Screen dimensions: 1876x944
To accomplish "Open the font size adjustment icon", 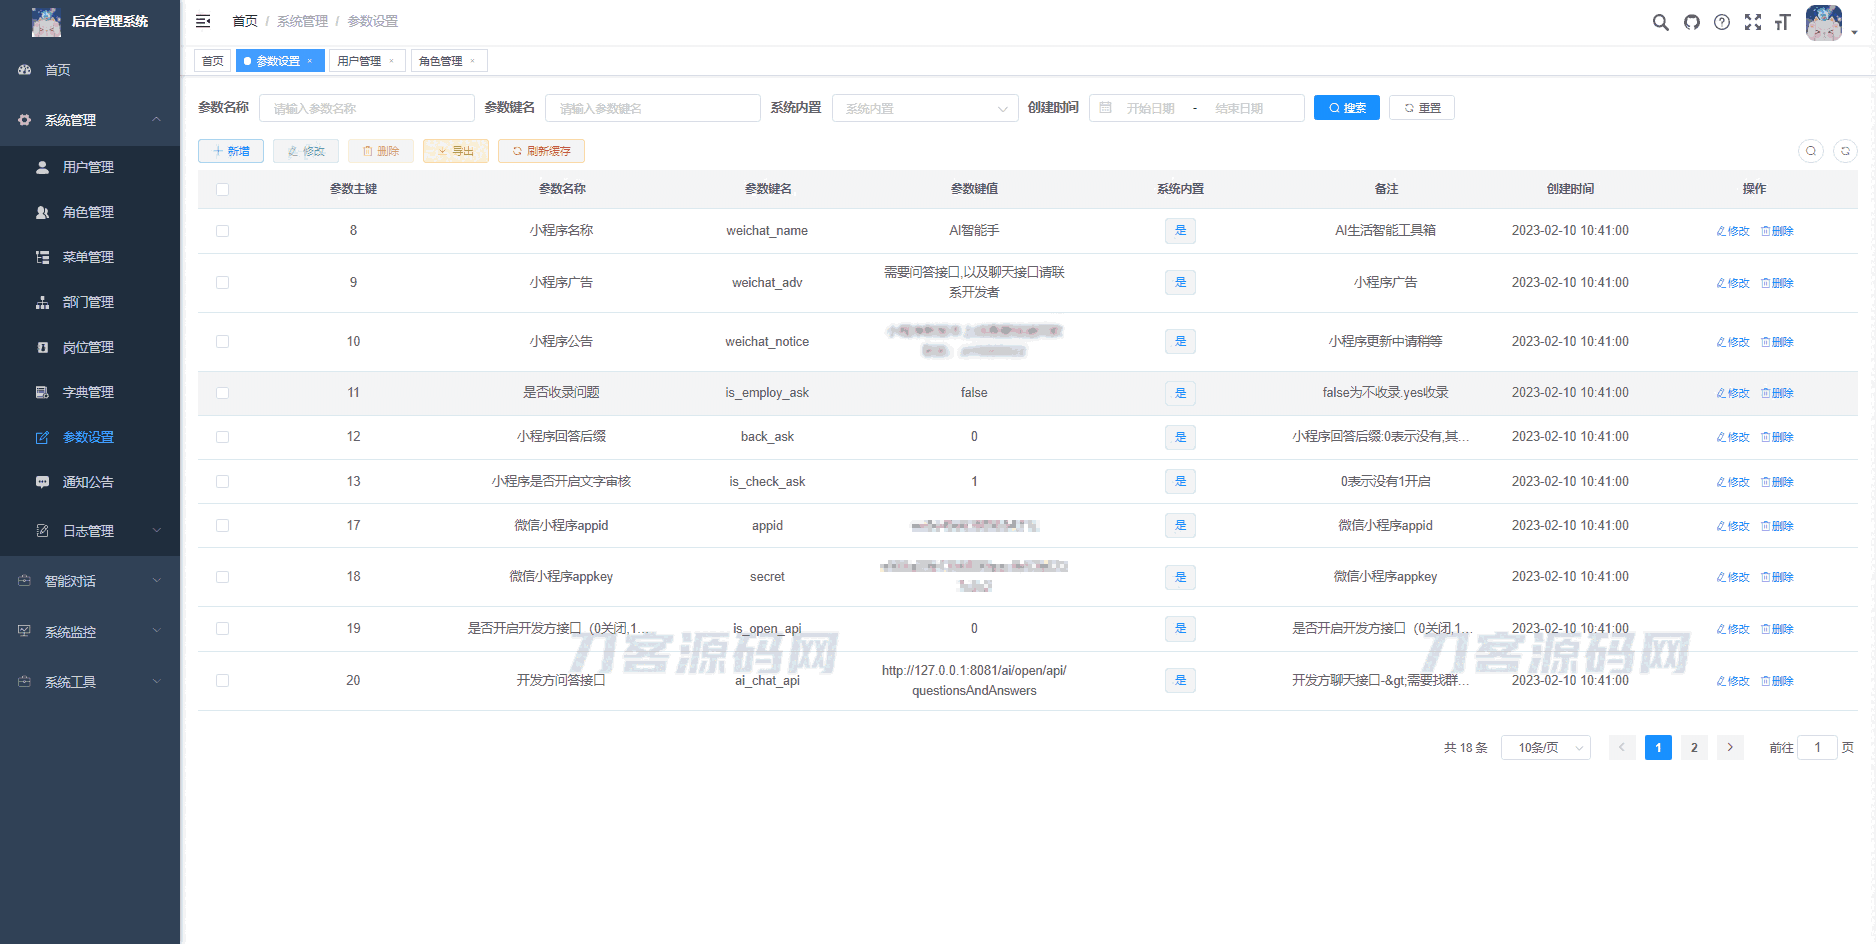I will [x=1782, y=22].
